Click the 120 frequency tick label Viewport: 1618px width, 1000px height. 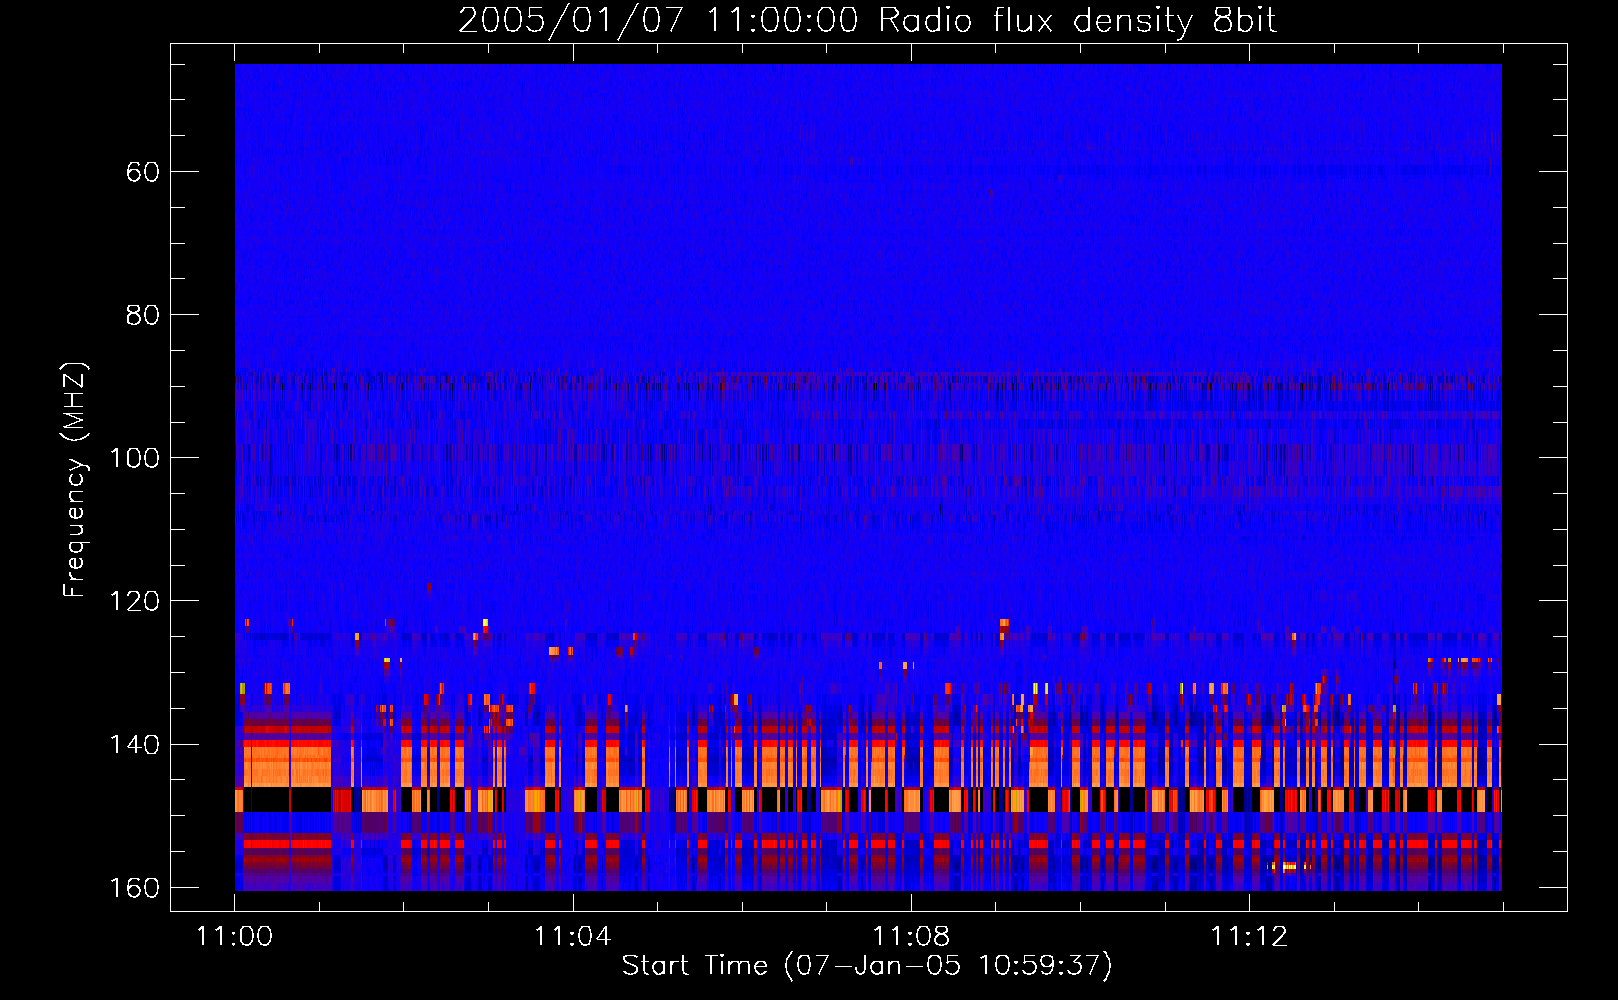[134, 601]
